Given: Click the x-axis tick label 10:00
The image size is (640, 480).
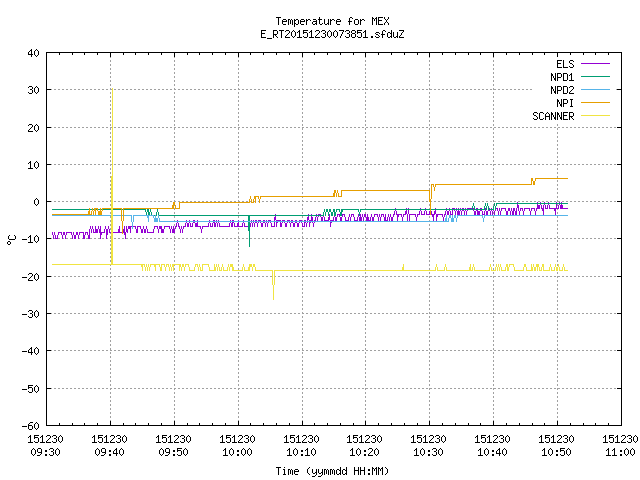Looking at the screenshot, I should pyautogui.click(x=237, y=452).
